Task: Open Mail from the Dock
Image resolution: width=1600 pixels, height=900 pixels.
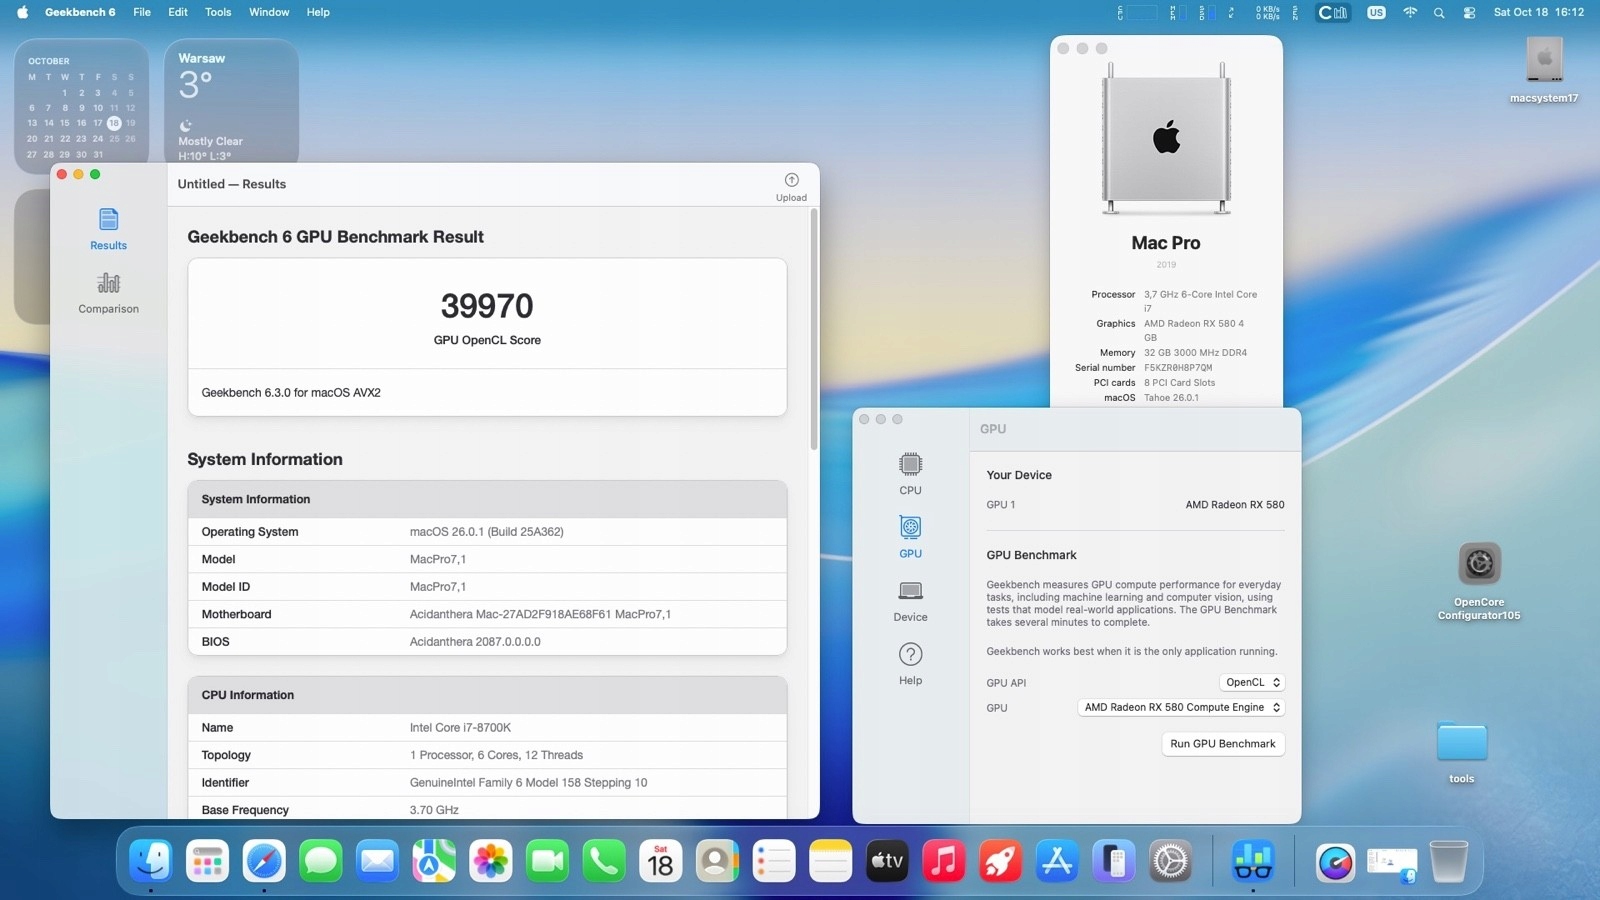Action: [x=377, y=861]
